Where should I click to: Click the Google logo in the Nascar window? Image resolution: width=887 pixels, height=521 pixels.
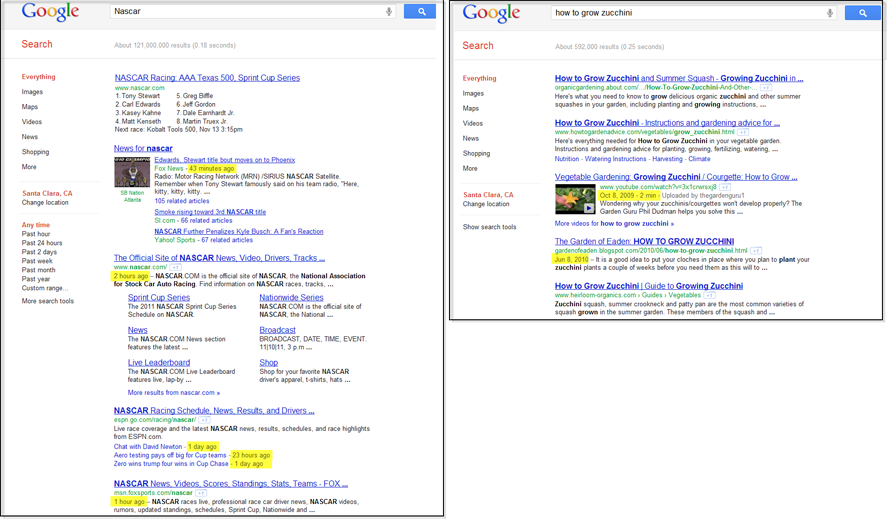tap(50, 12)
